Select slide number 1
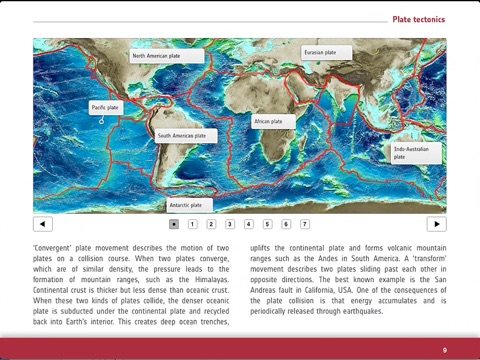This screenshot has width=480, height=360. (x=192, y=224)
